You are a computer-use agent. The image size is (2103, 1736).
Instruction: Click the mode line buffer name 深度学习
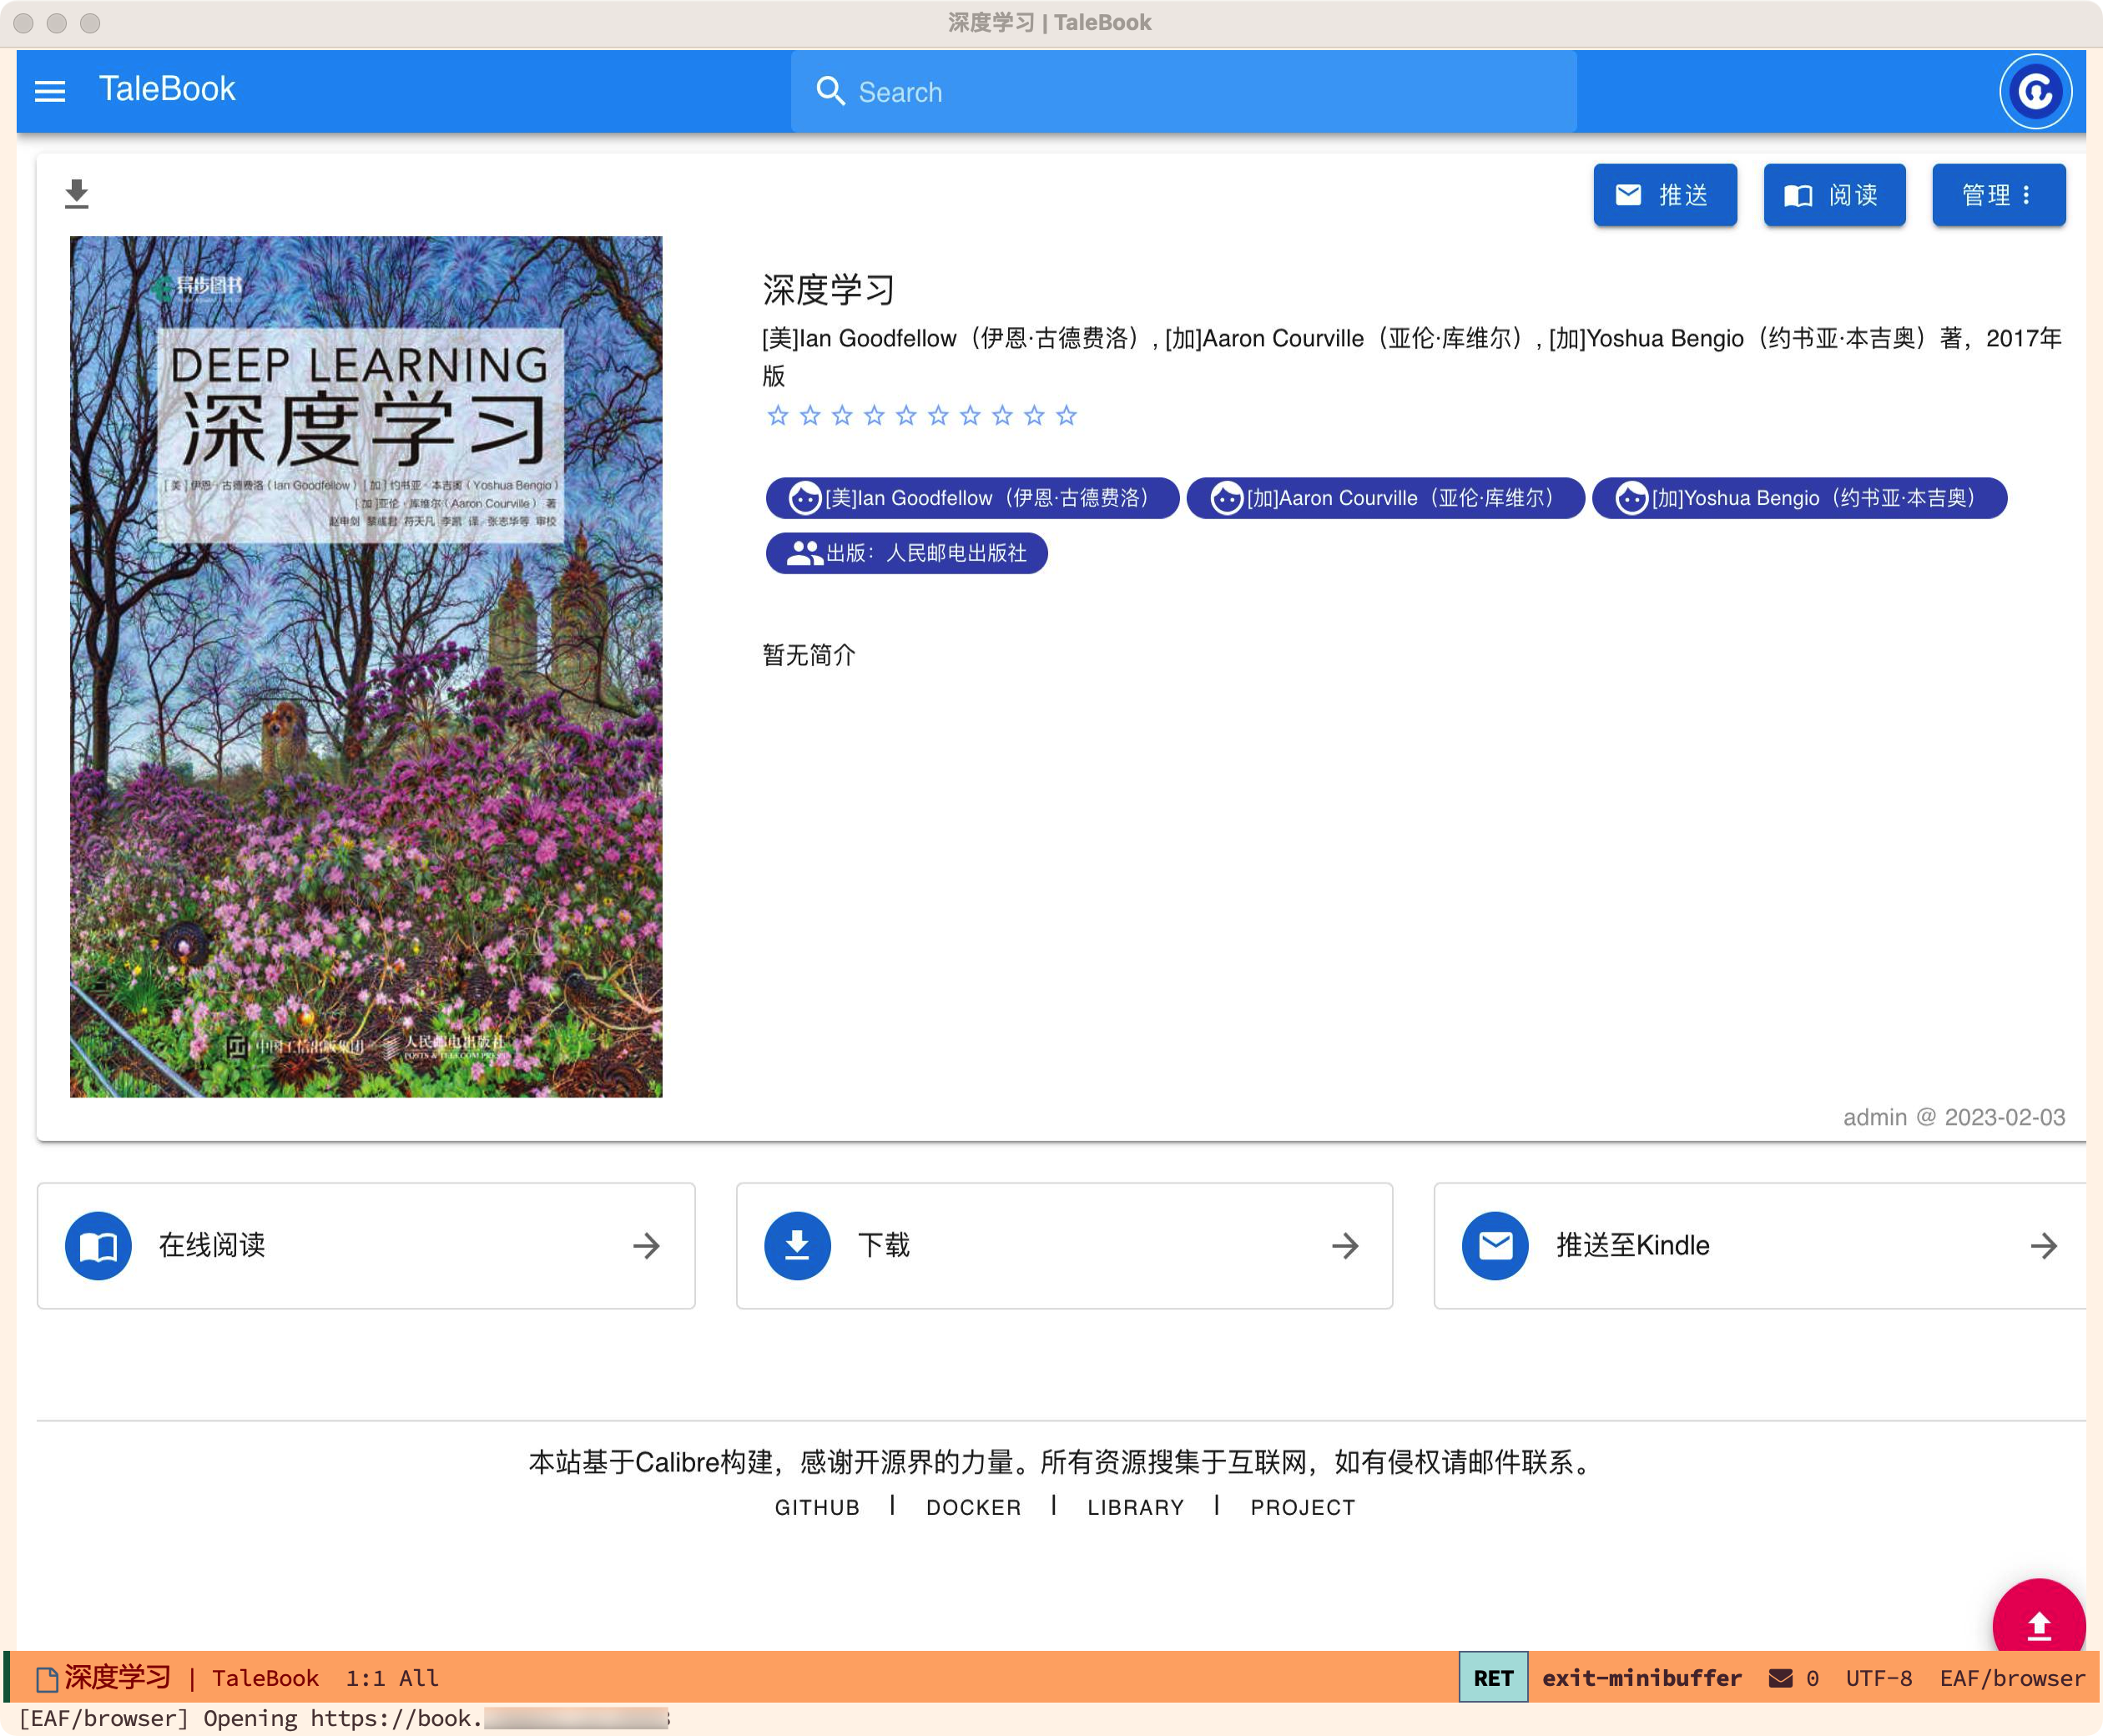pos(117,1677)
